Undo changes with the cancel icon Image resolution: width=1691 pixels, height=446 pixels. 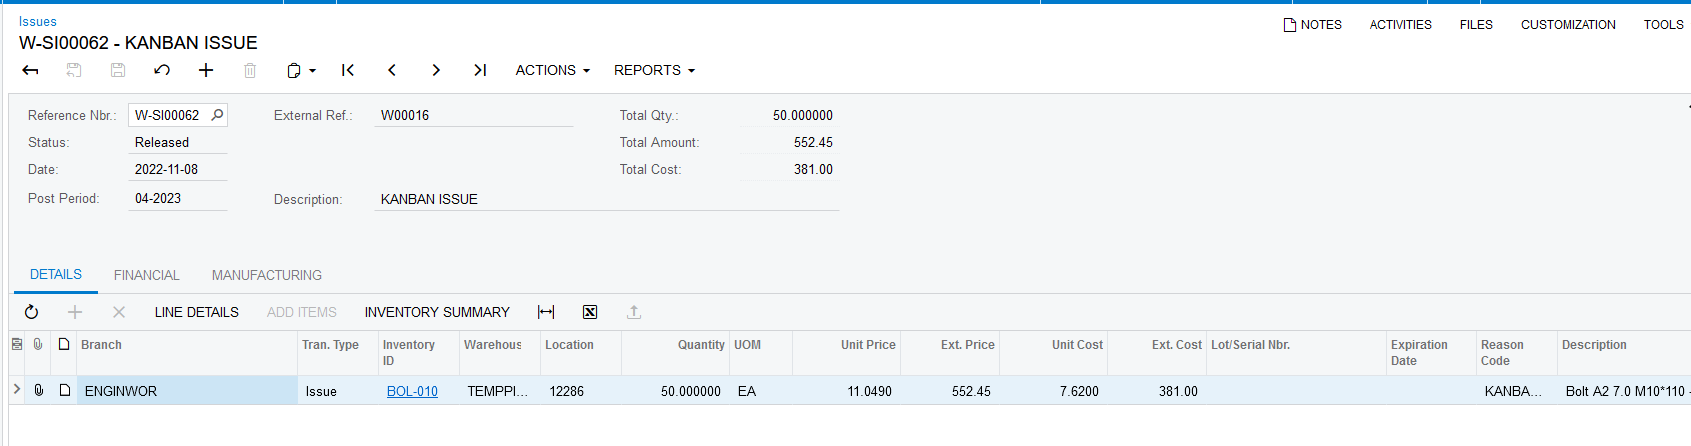tap(162, 70)
